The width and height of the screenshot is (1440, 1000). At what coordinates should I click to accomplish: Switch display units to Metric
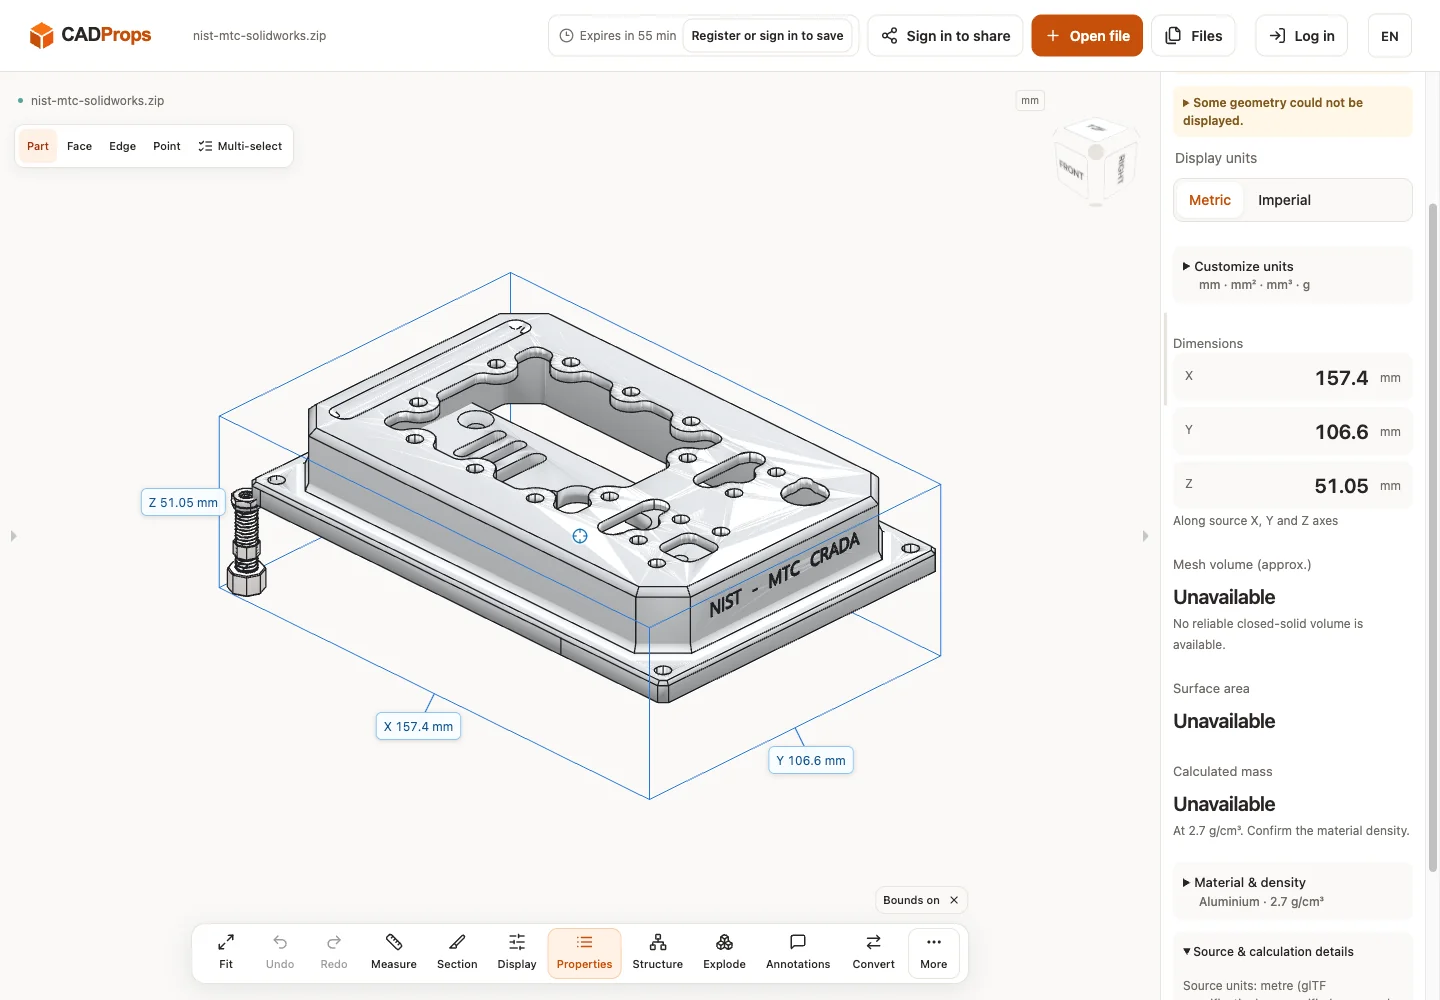pos(1210,200)
